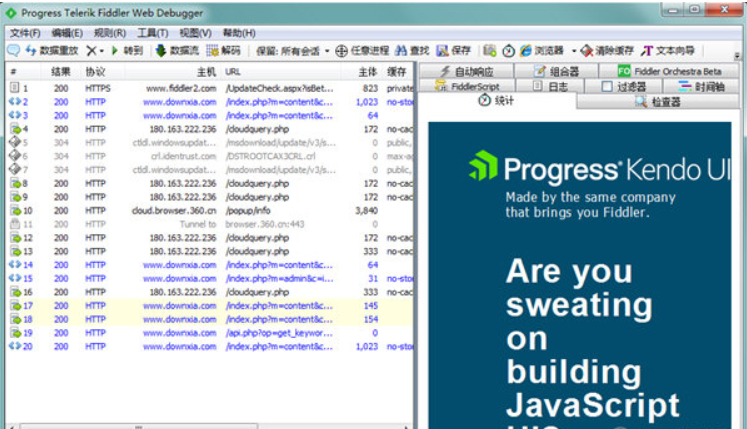Click the timer toolbar icon

point(508,51)
